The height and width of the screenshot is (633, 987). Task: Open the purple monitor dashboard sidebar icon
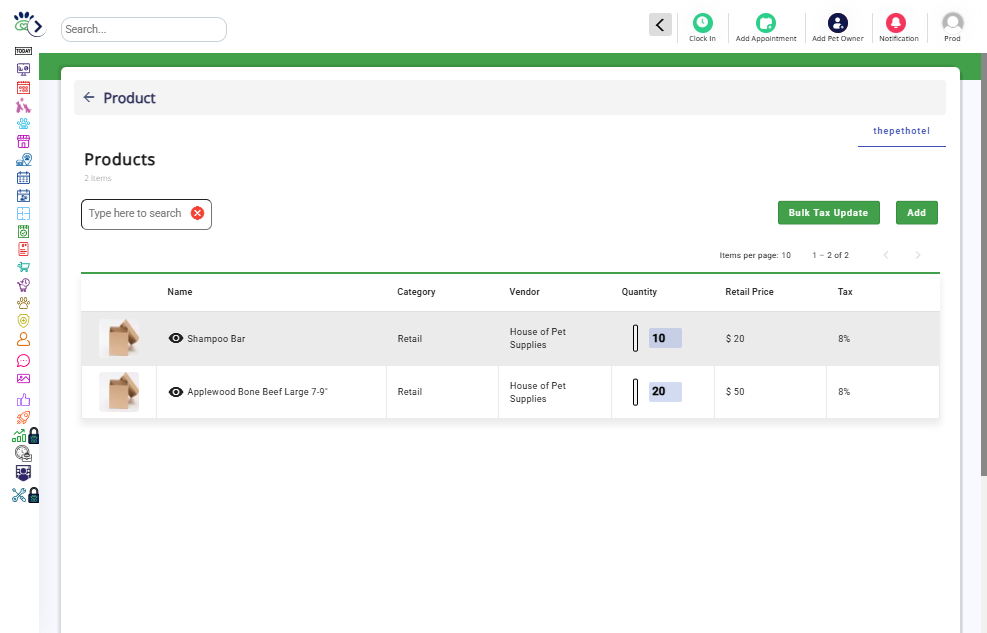click(23, 69)
